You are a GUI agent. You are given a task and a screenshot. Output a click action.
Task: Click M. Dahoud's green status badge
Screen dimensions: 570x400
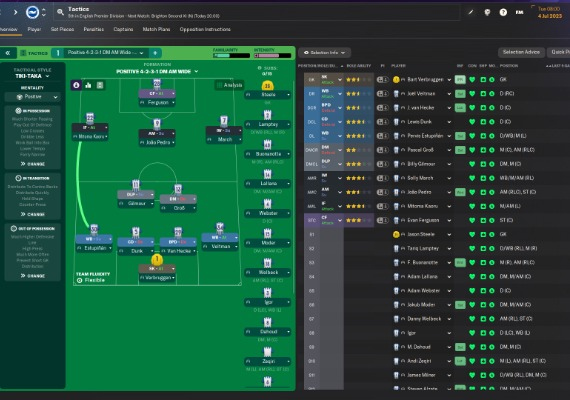[460, 347]
